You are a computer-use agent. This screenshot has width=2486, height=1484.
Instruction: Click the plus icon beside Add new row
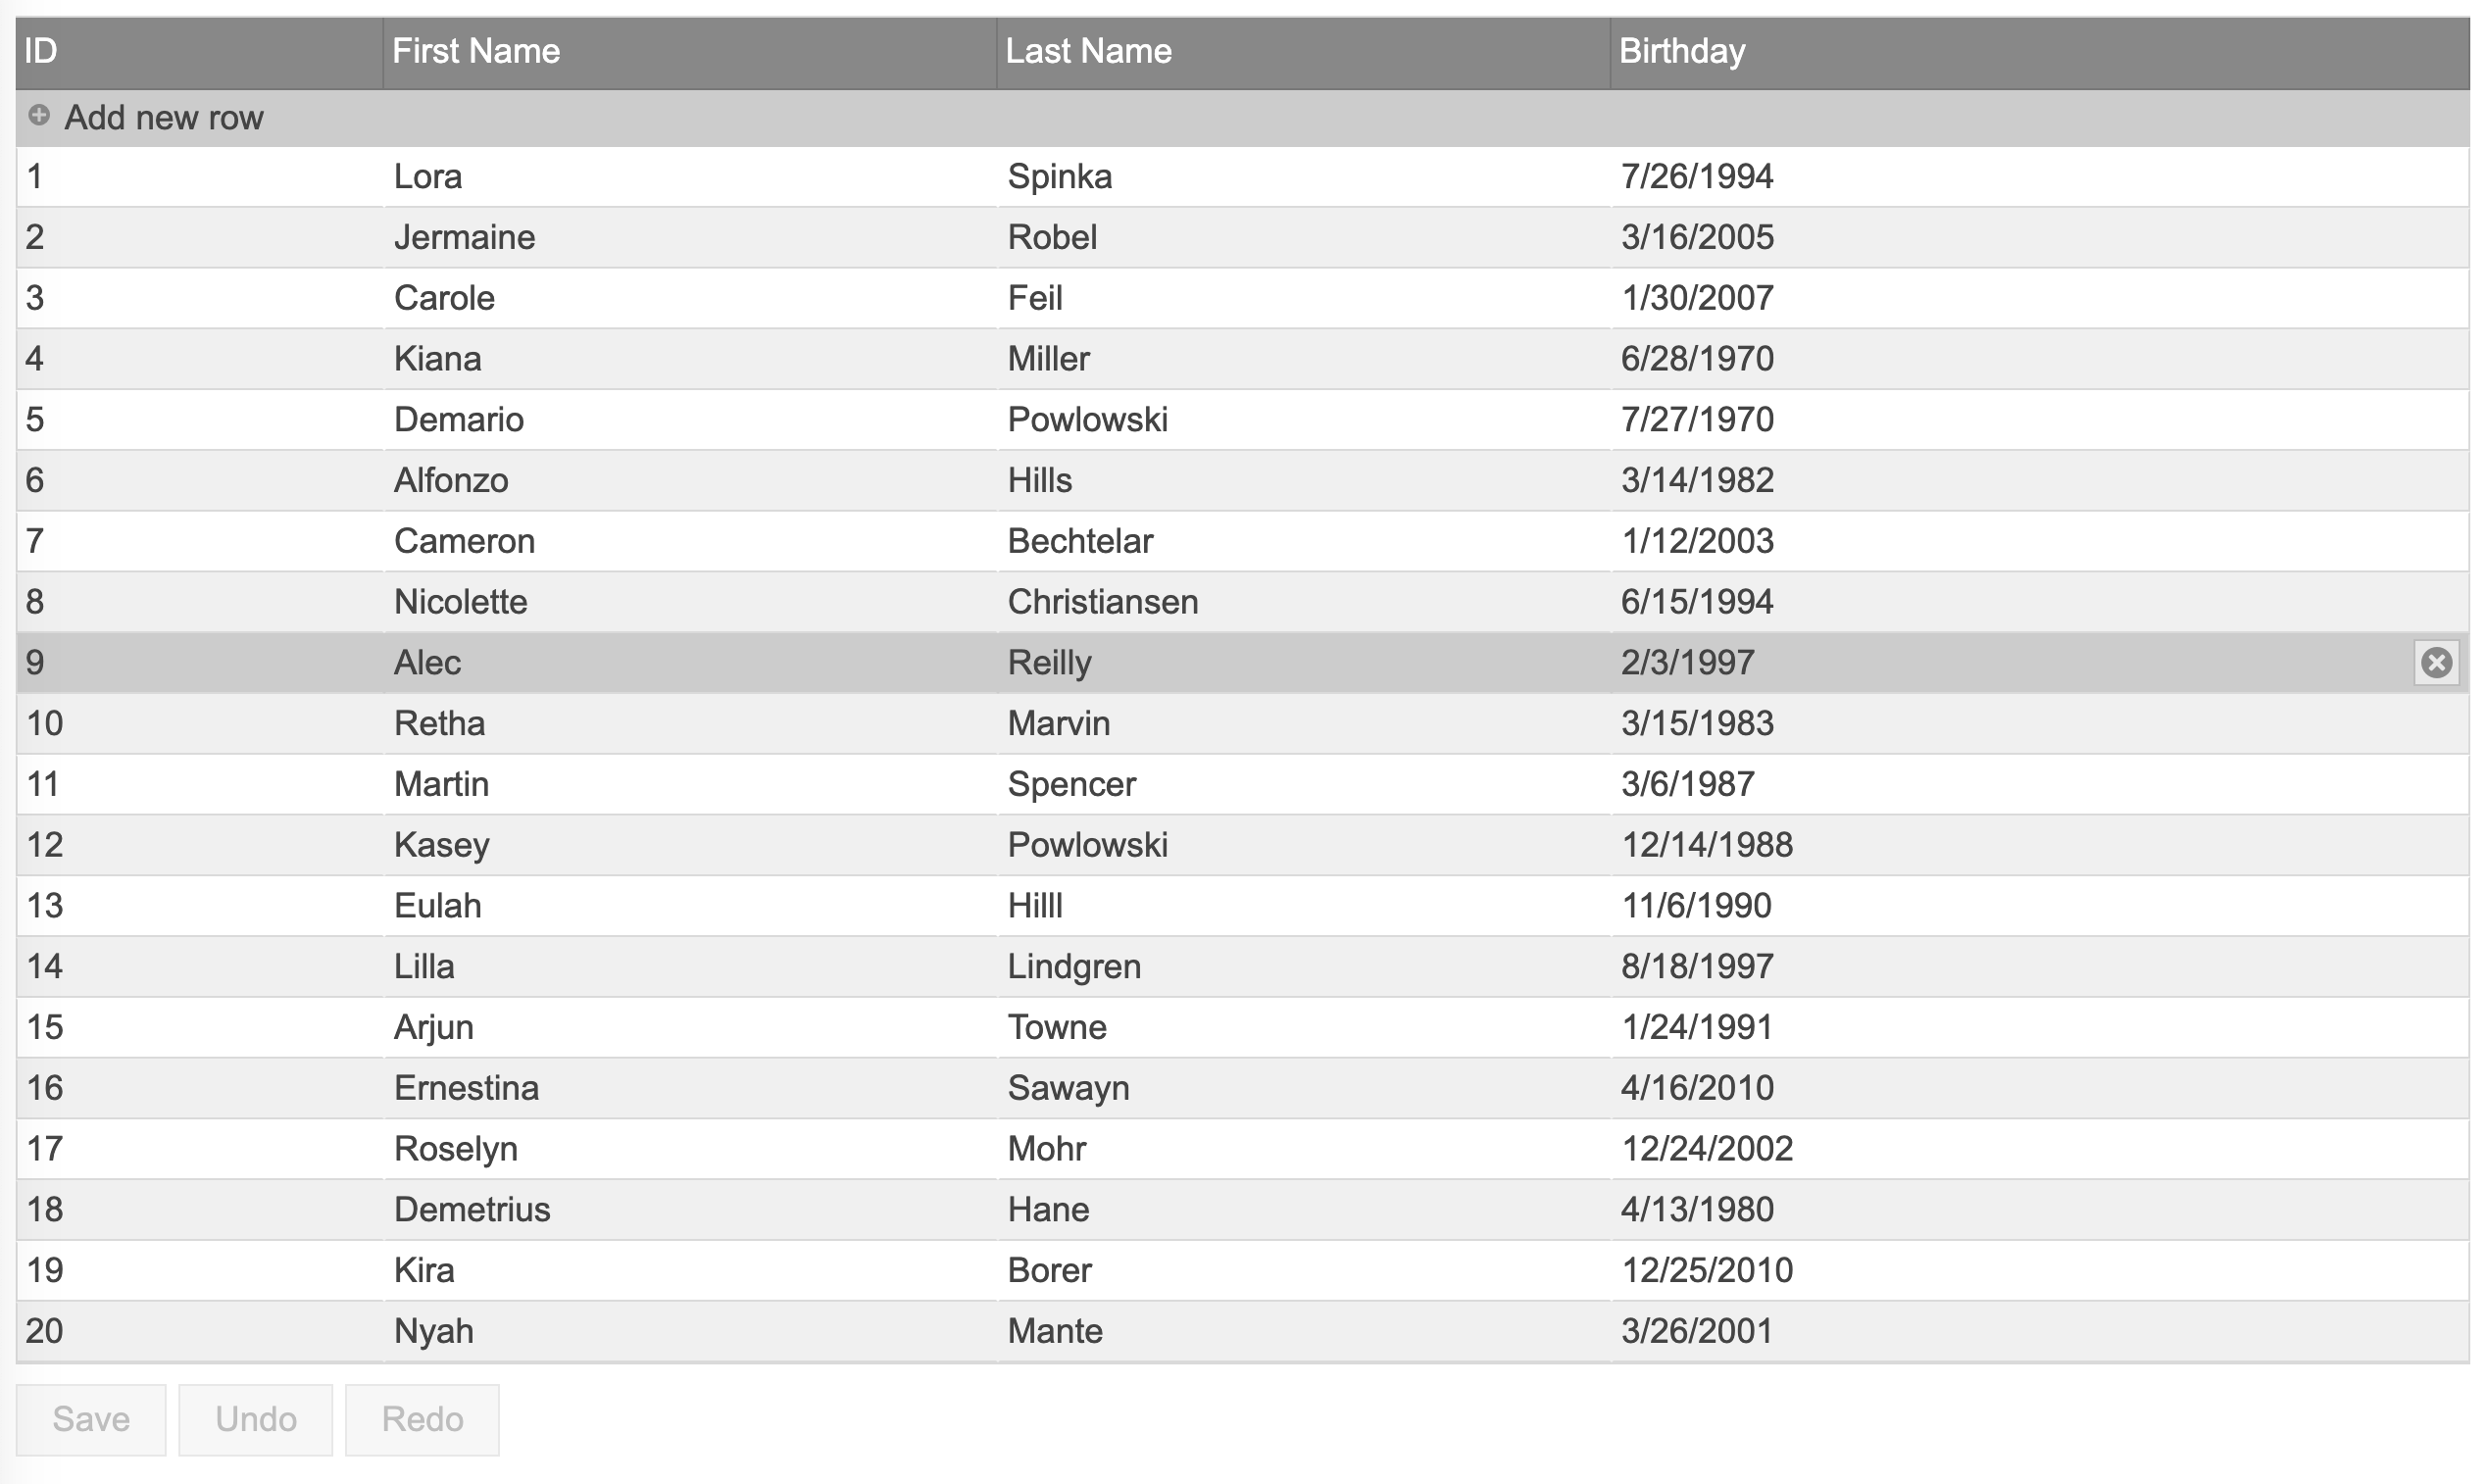(x=39, y=116)
